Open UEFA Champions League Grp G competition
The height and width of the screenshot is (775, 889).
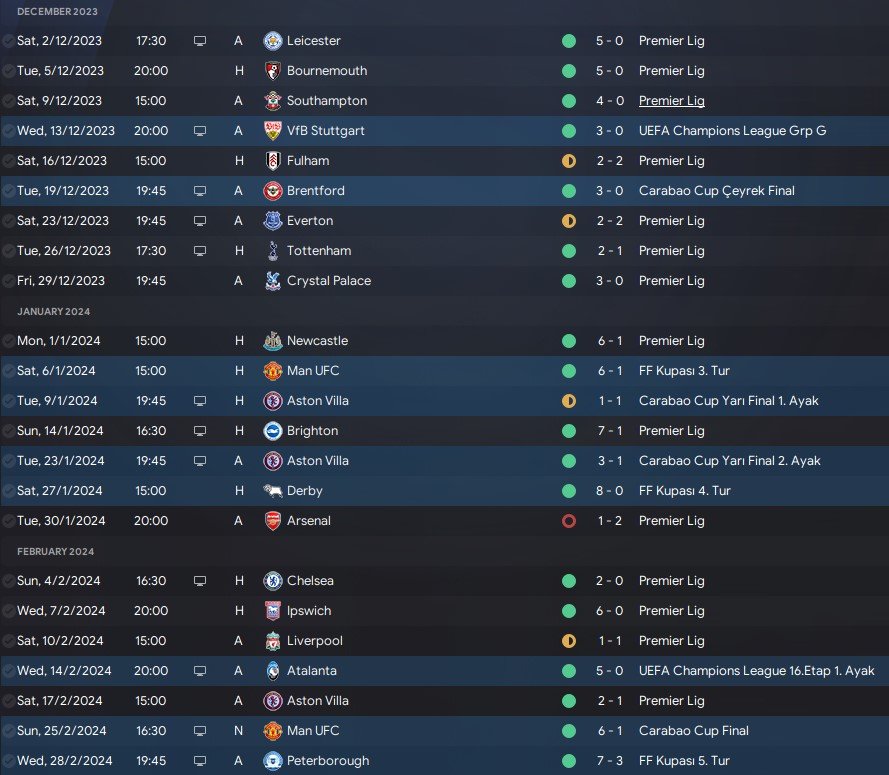[732, 131]
